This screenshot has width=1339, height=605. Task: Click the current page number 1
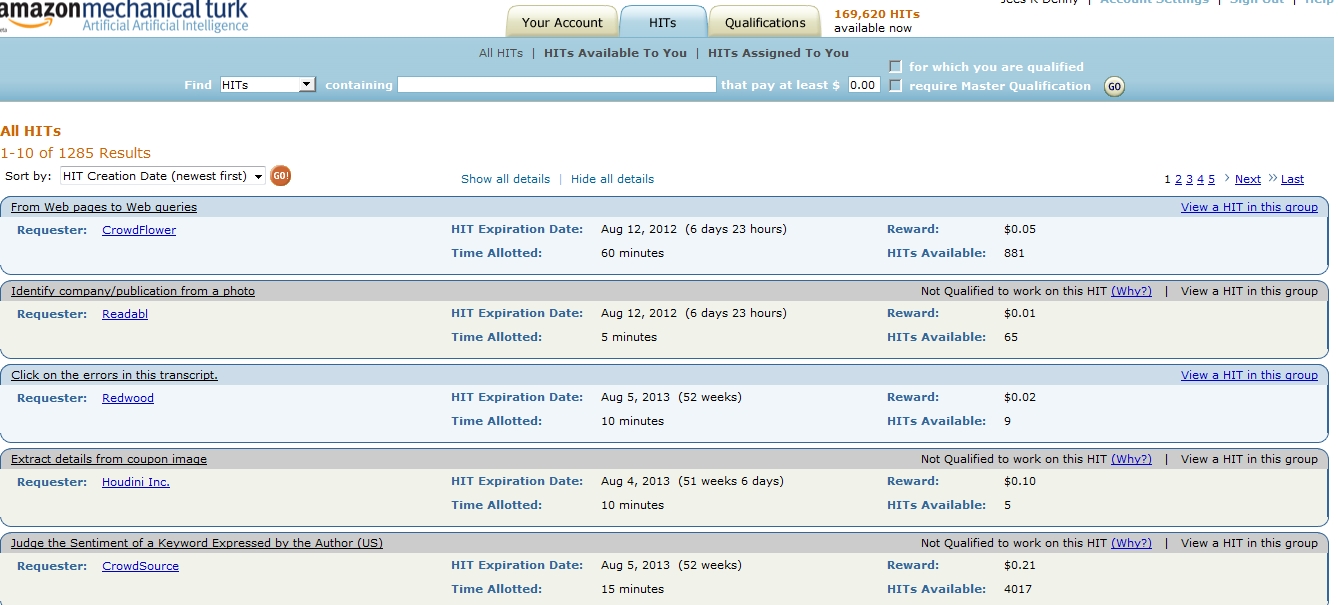coord(1167,179)
